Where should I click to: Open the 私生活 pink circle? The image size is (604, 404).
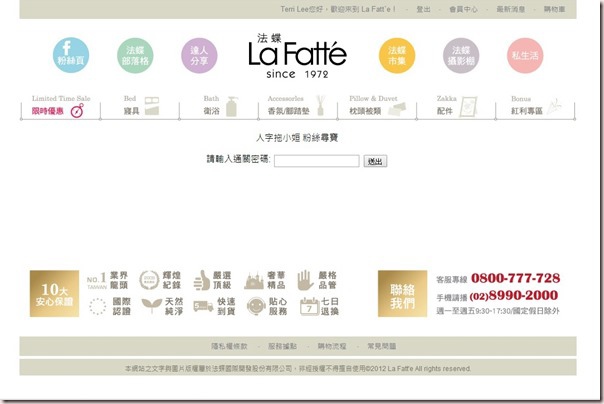click(x=525, y=55)
